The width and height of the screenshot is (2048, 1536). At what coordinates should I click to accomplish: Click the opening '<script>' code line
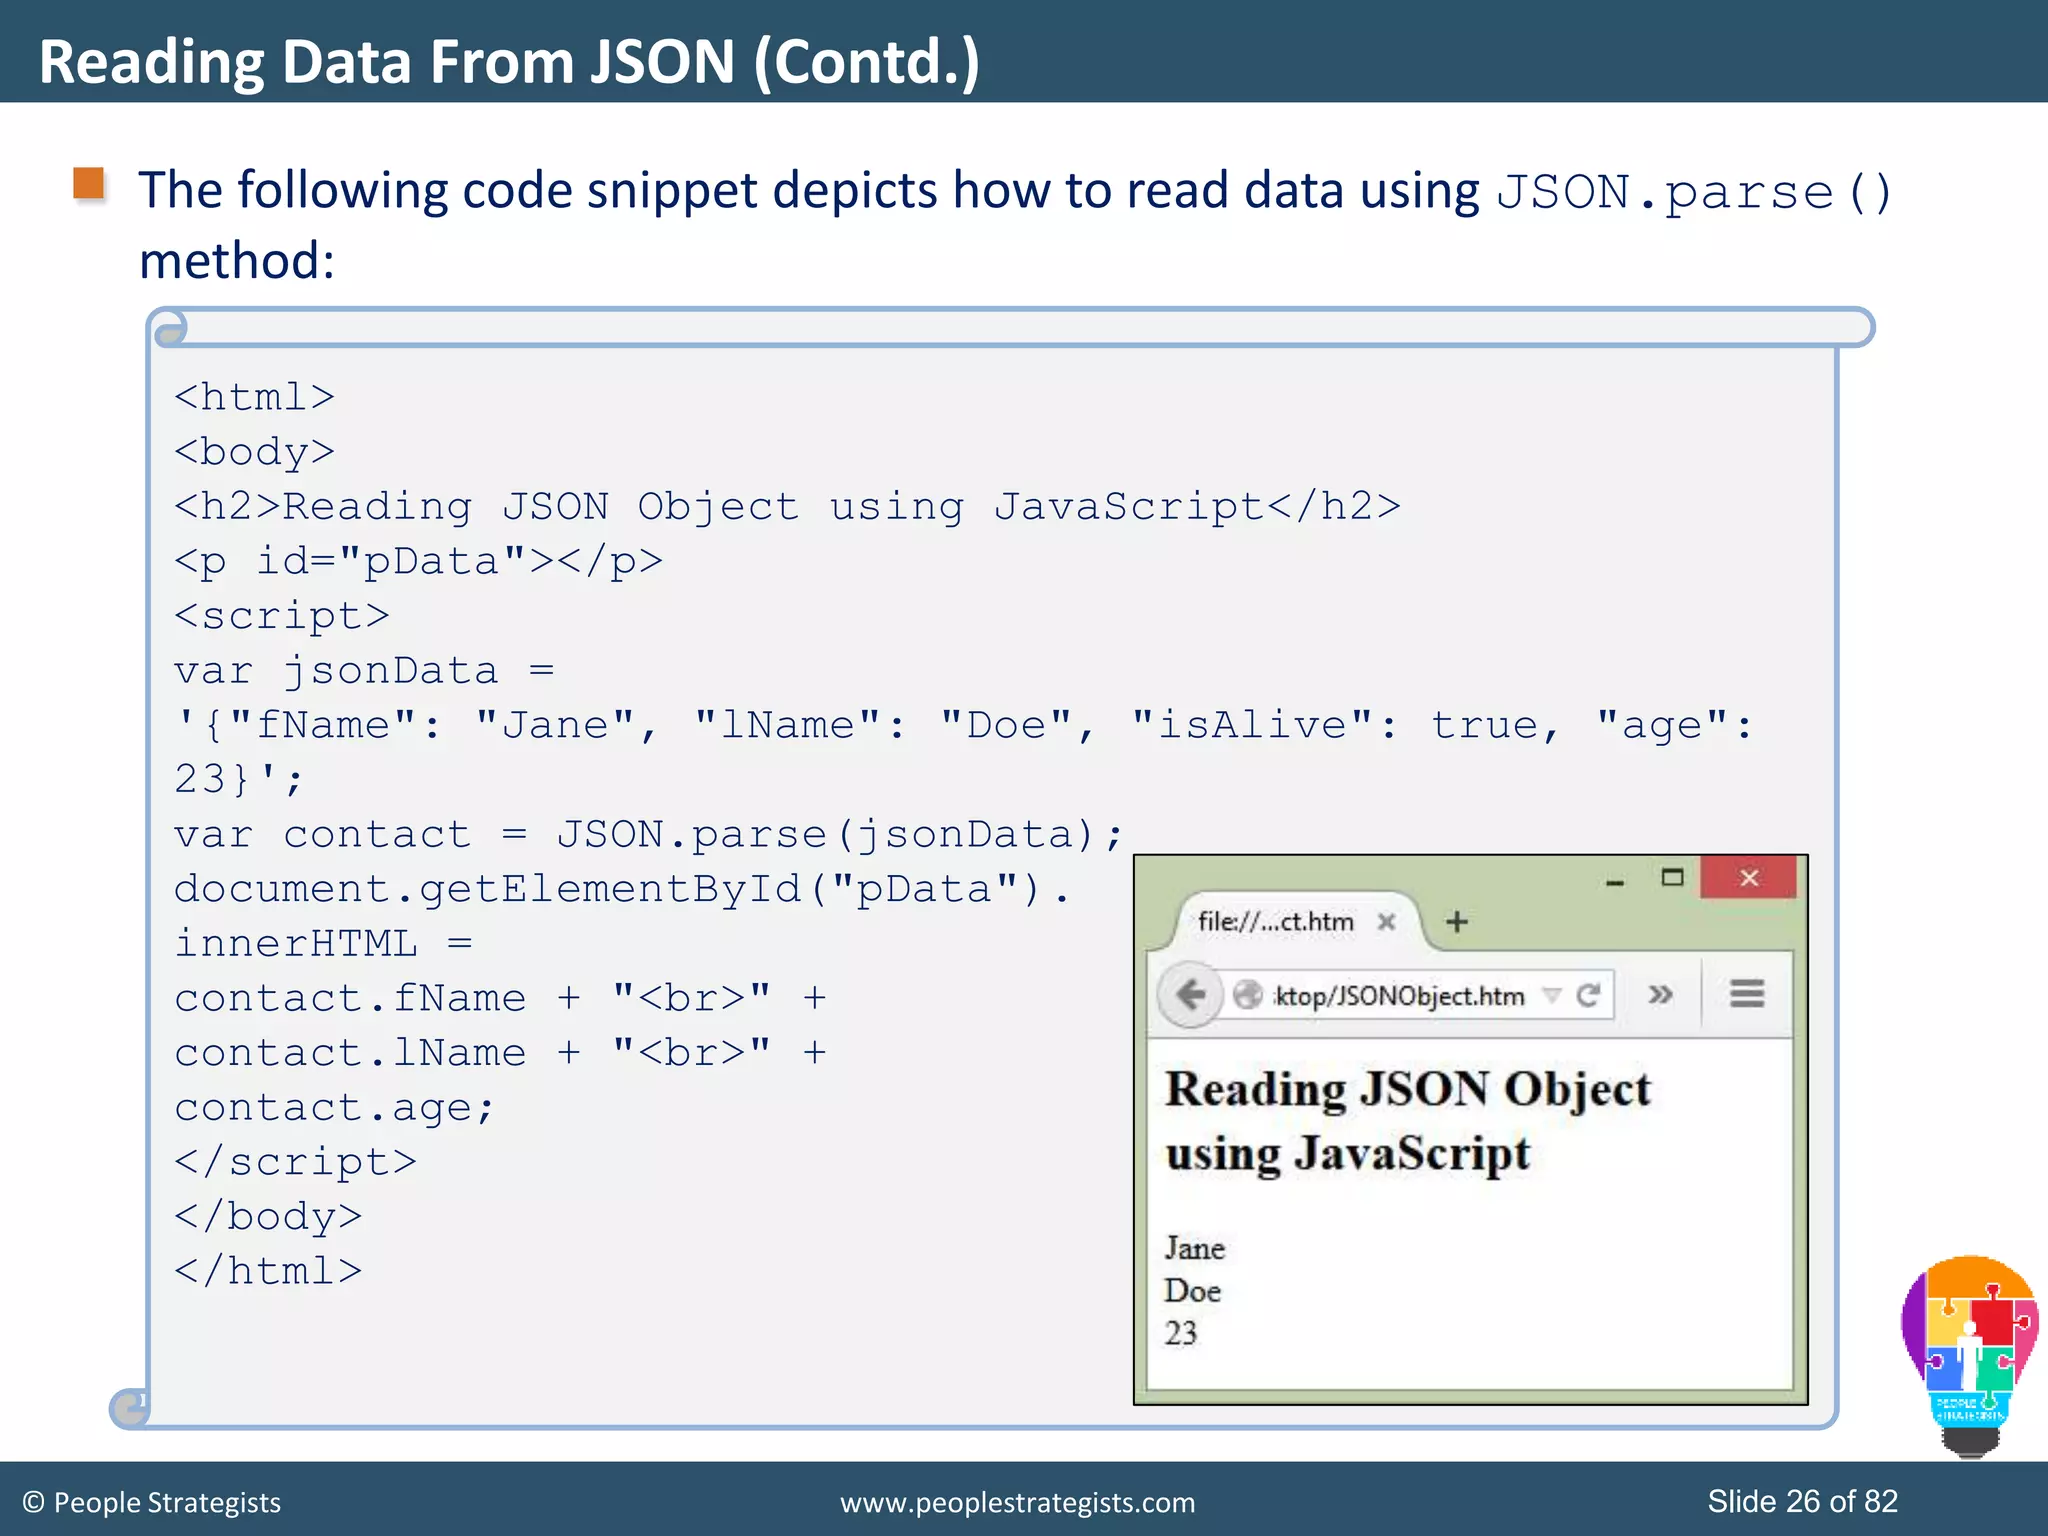[282, 616]
